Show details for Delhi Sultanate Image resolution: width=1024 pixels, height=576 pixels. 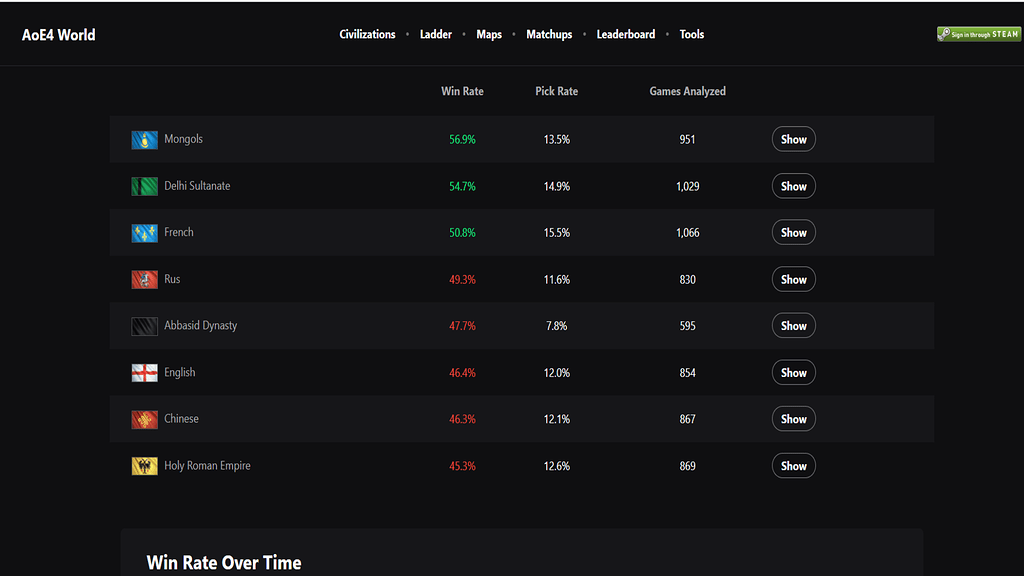793,186
